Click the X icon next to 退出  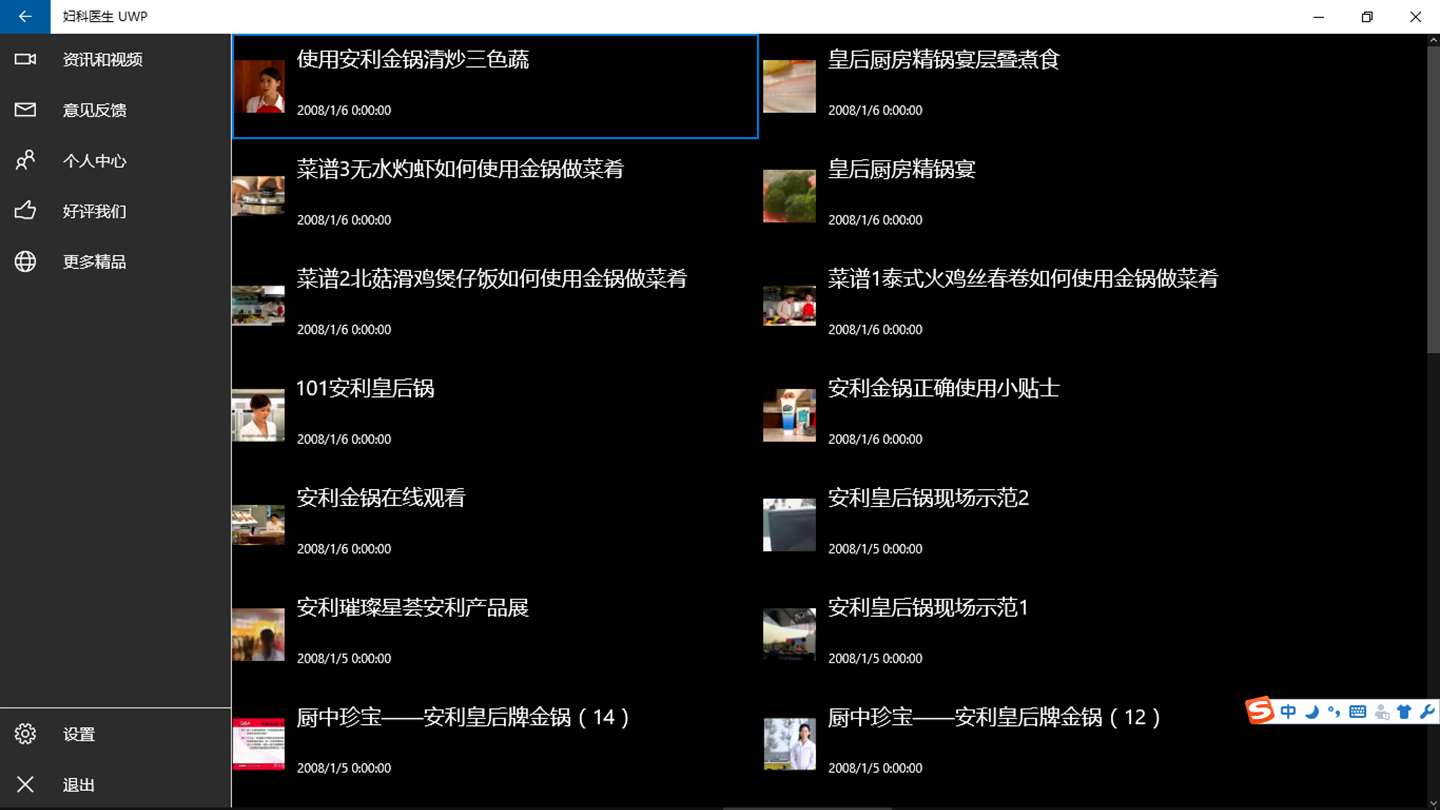pos(25,785)
